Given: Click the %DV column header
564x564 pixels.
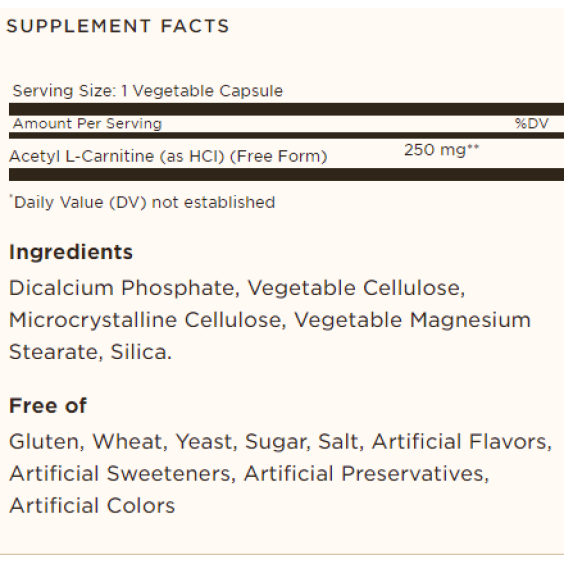Looking at the screenshot, I should click(x=532, y=124).
